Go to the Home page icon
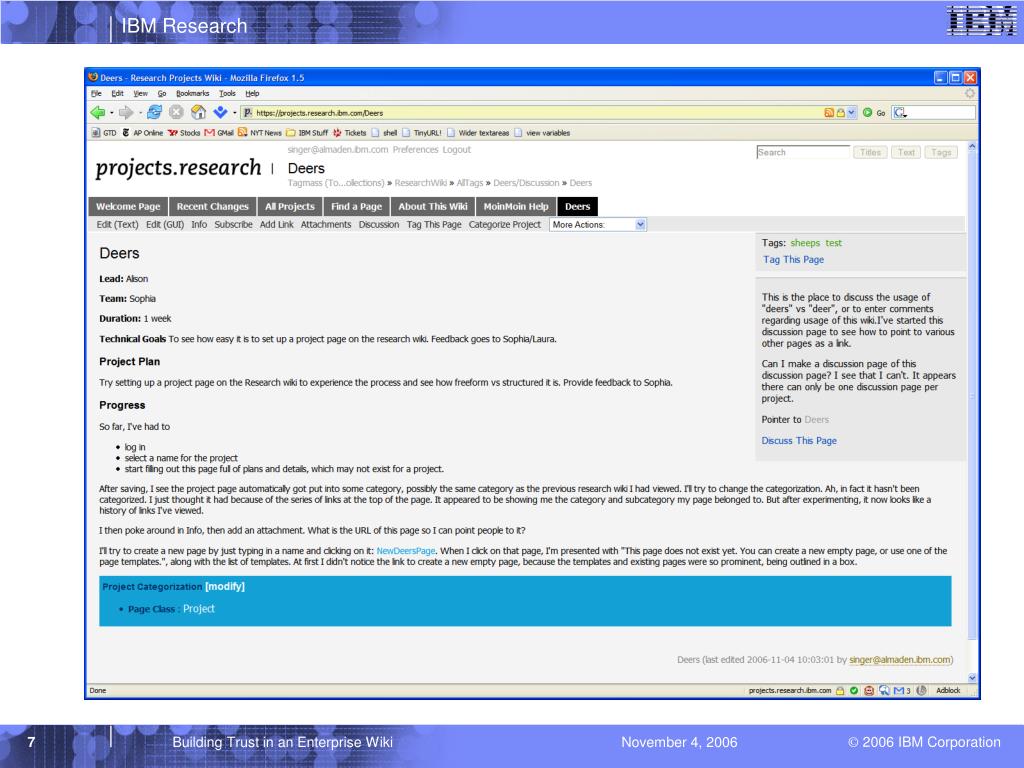Screen dimensions: 1024x768 point(199,112)
